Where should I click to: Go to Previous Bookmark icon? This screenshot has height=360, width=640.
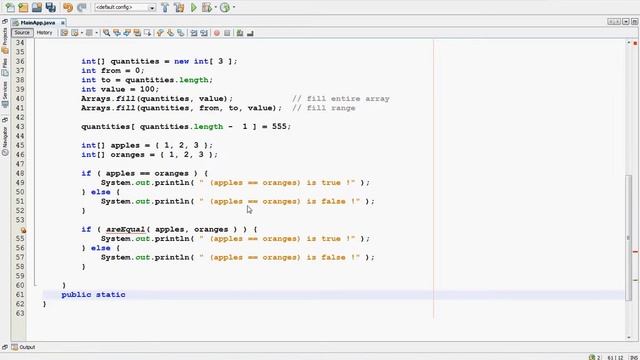pos(160,33)
